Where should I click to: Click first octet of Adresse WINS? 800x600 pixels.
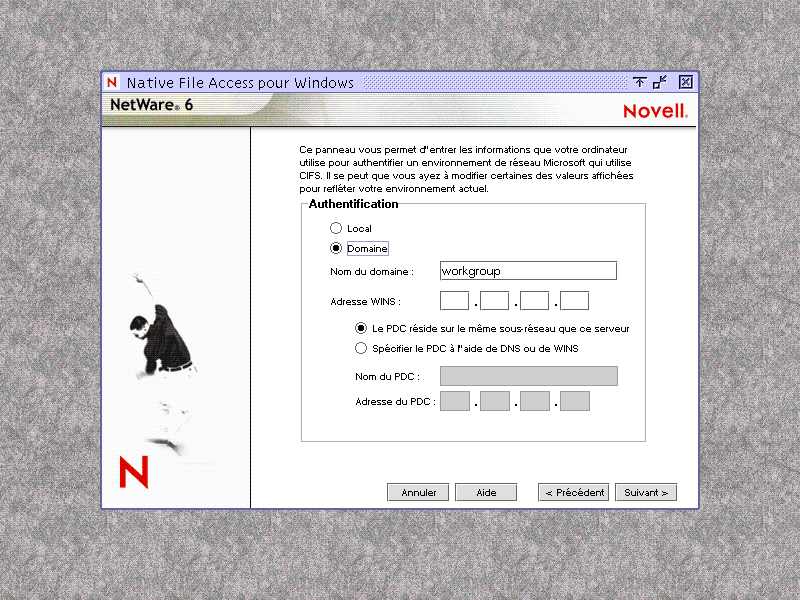click(x=454, y=301)
